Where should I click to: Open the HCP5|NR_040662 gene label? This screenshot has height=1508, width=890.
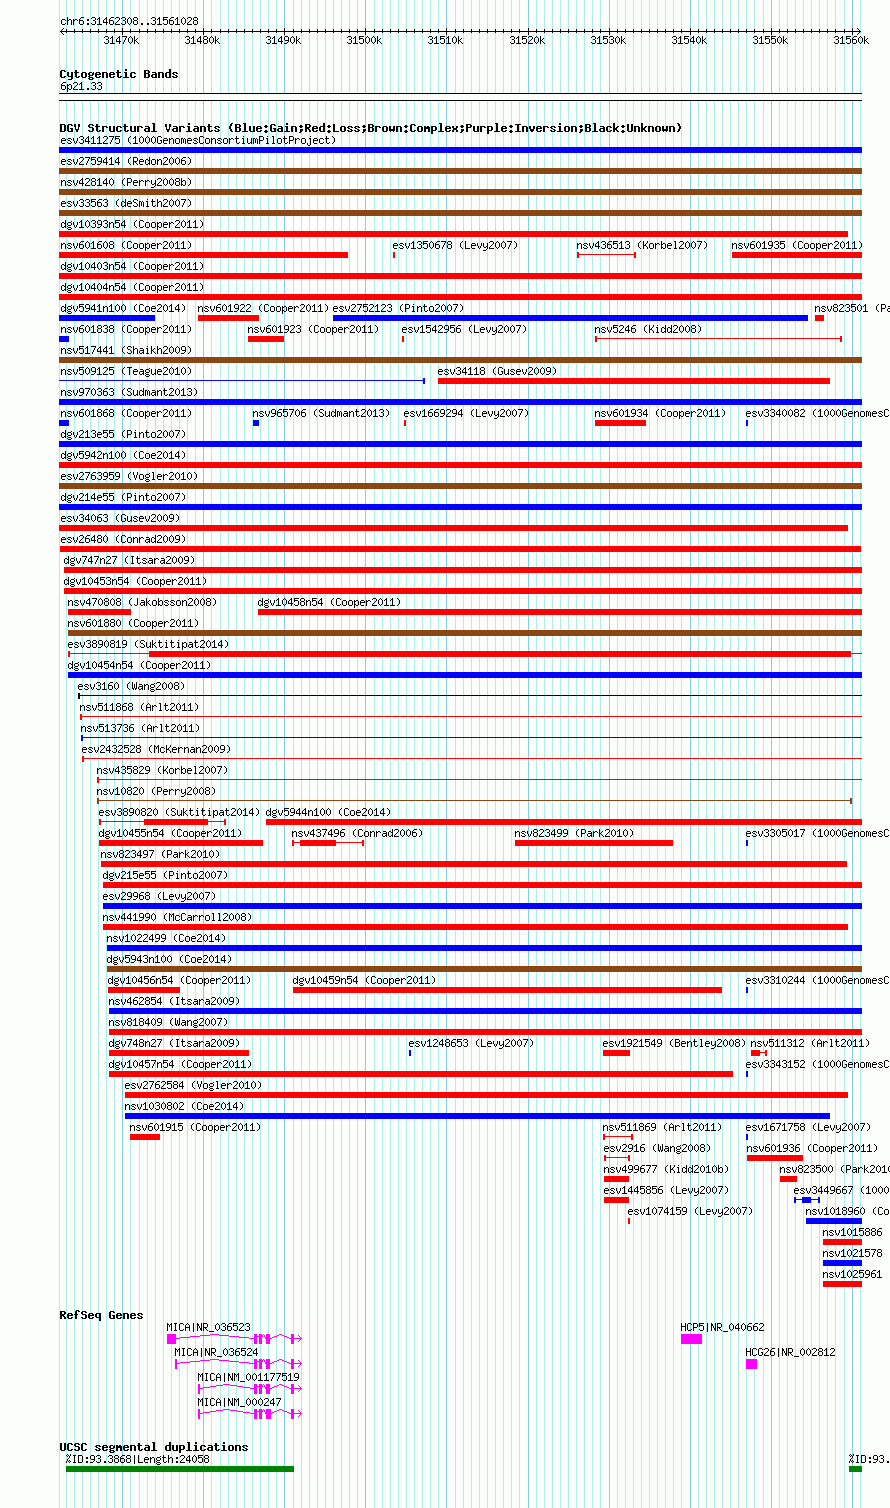722,1327
